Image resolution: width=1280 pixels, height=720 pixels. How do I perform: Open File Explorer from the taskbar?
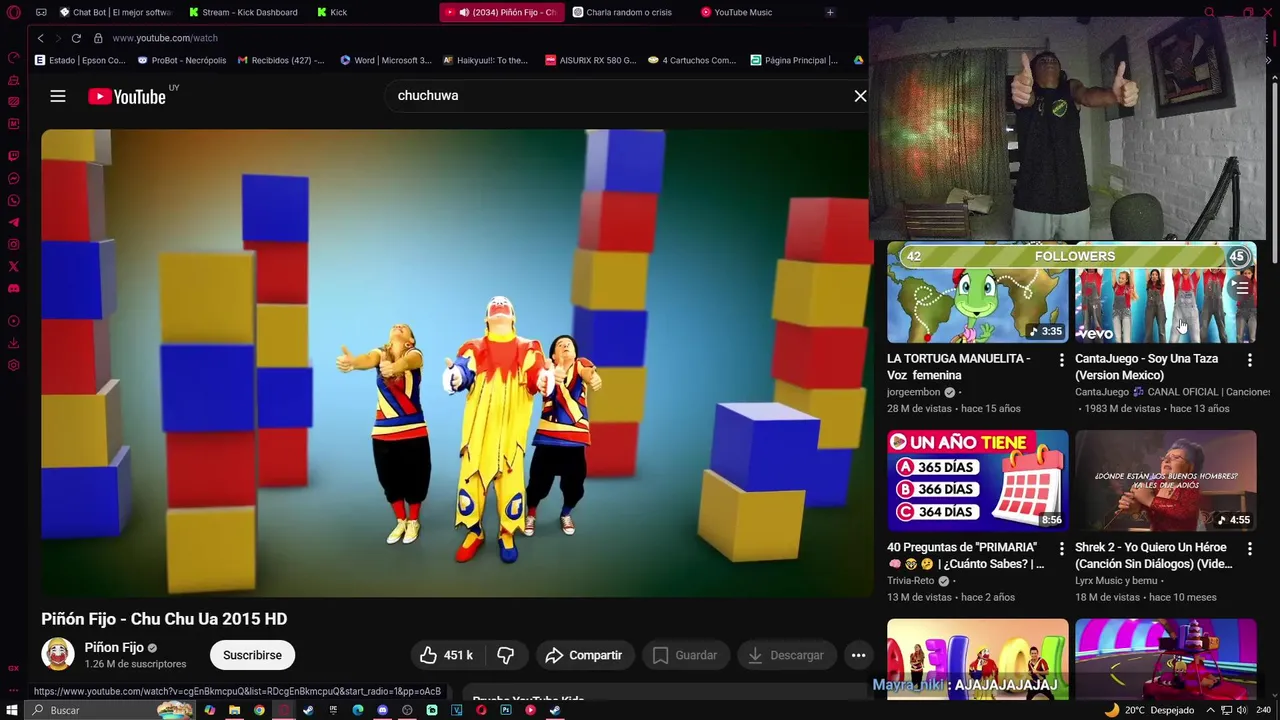(x=234, y=710)
